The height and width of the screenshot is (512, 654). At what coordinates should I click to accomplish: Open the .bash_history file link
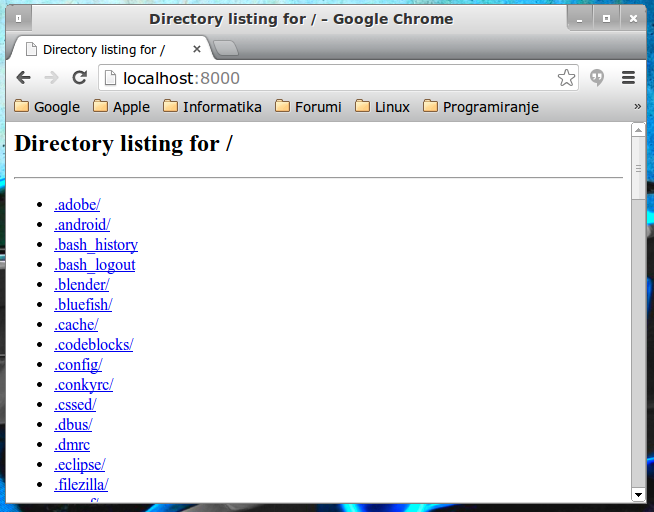(x=96, y=245)
